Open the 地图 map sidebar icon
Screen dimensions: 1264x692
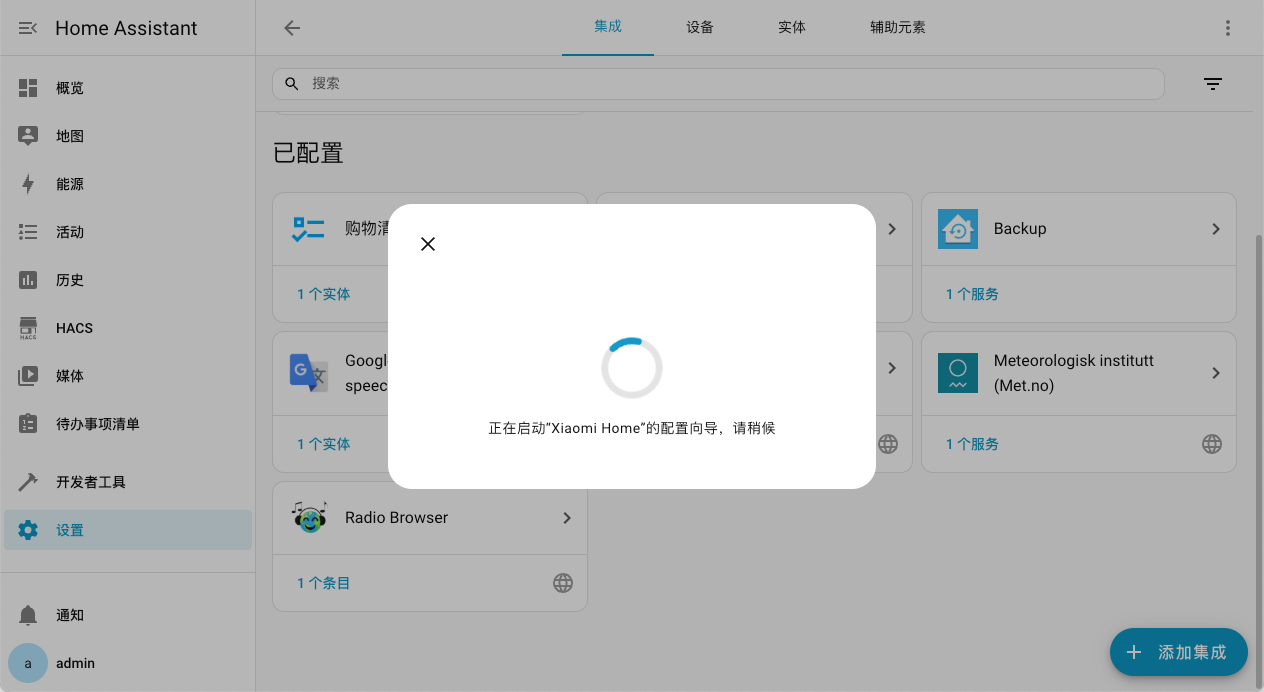(27, 136)
